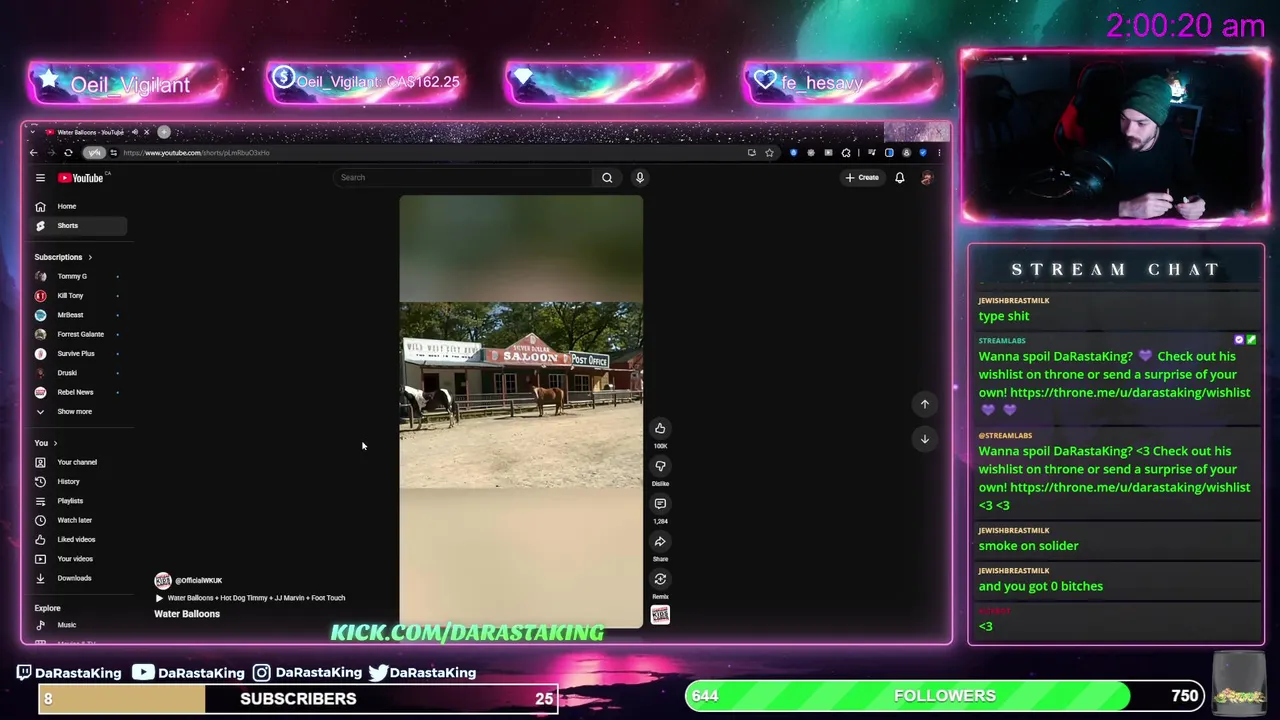The width and height of the screenshot is (1280, 720).
Task: Open Shorts in the sidebar
Action: (80, 226)
